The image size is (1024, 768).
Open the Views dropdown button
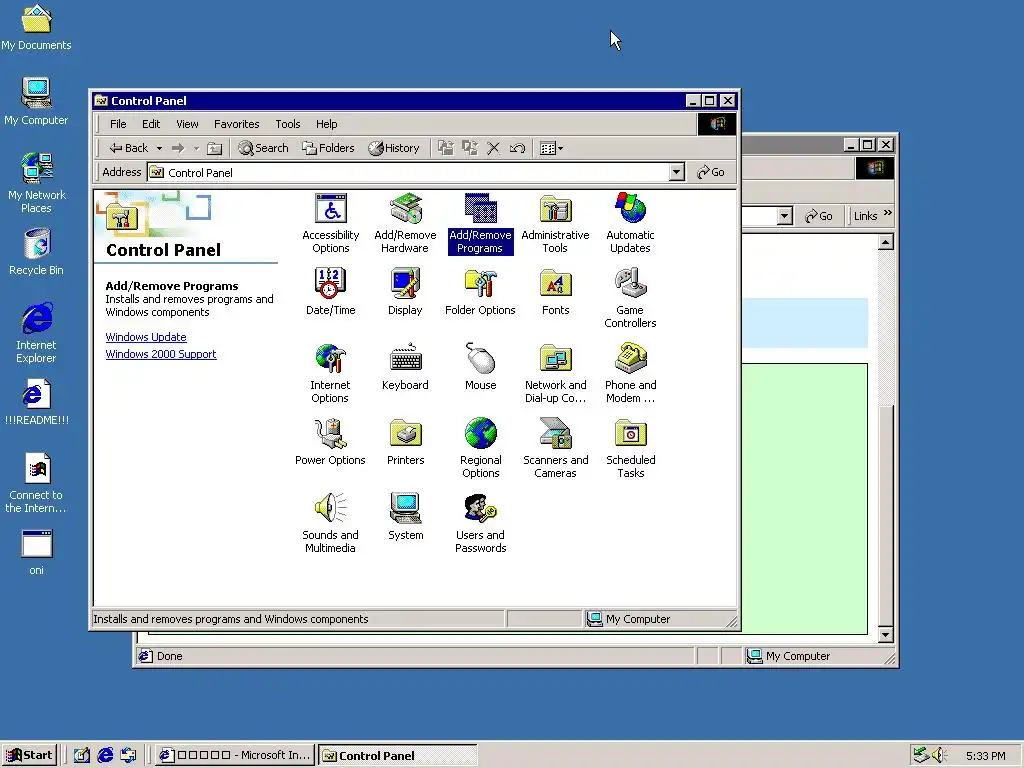coord(551,148)
